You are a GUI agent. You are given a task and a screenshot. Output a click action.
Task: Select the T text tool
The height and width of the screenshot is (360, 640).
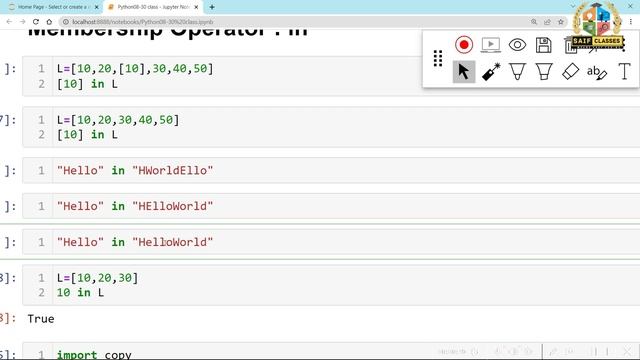click(x=624, y=71)
